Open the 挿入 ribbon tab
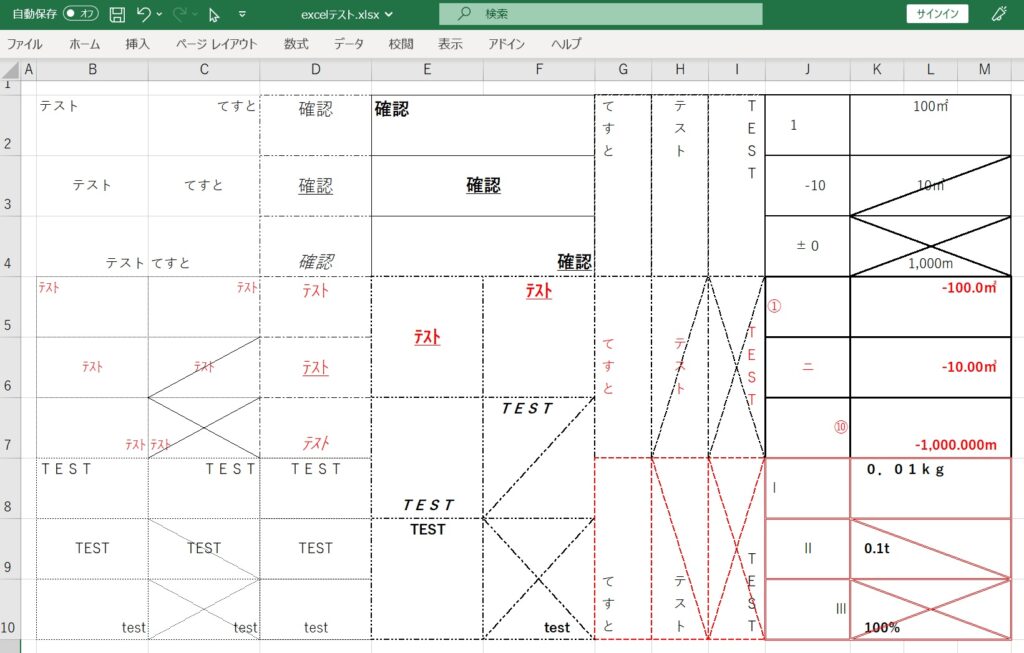1024x653 pixels. point(138,43)
